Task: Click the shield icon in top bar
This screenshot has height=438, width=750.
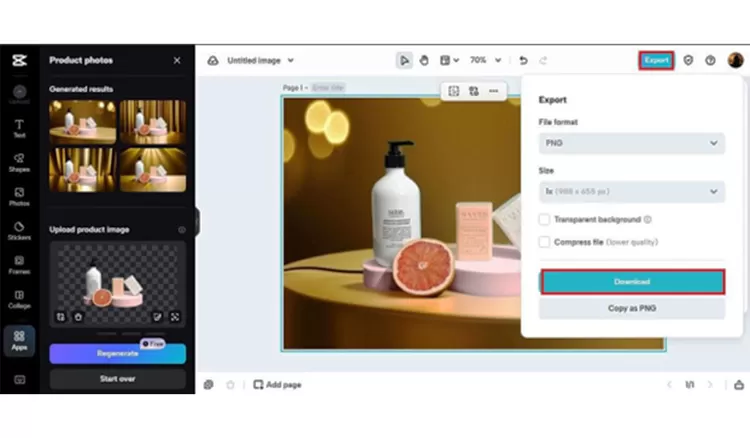Action: pos(688,60)
